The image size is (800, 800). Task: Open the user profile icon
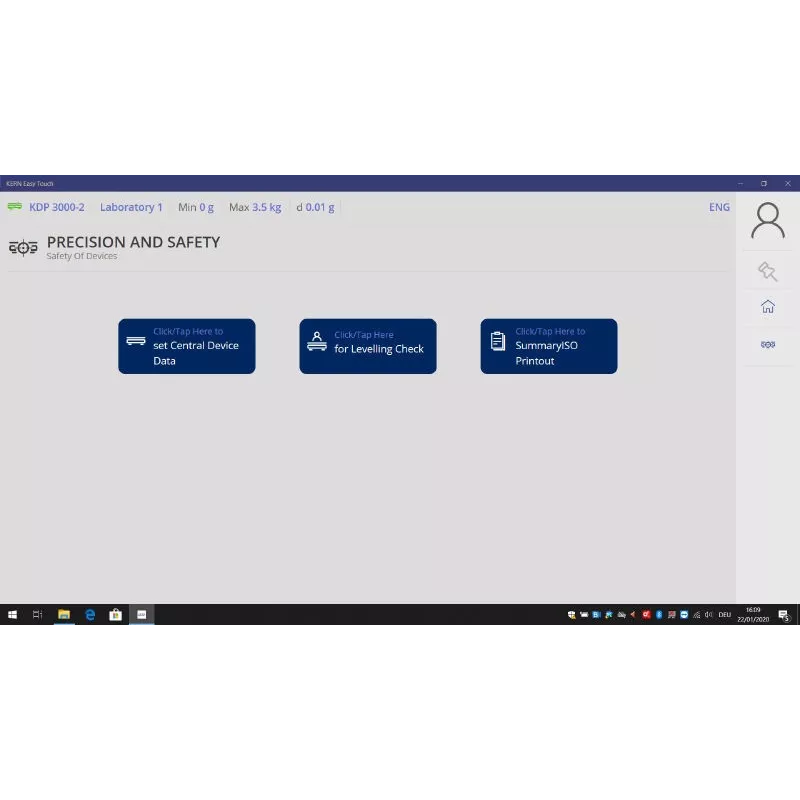pos(767,220)
